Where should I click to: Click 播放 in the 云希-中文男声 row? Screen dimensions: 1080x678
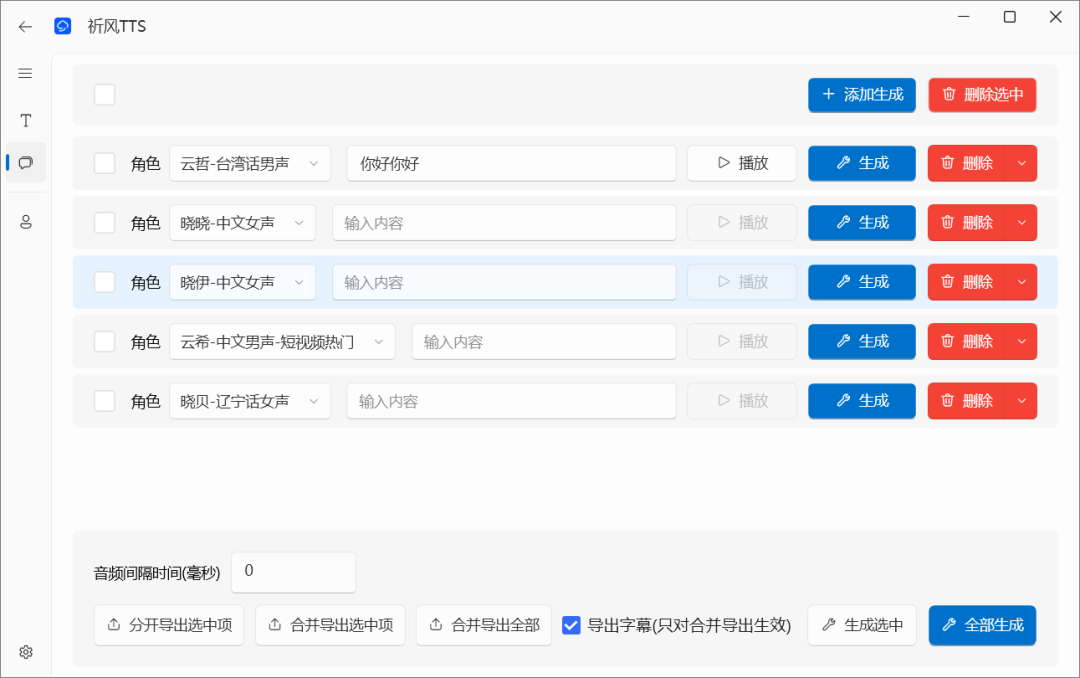(742, 341)
